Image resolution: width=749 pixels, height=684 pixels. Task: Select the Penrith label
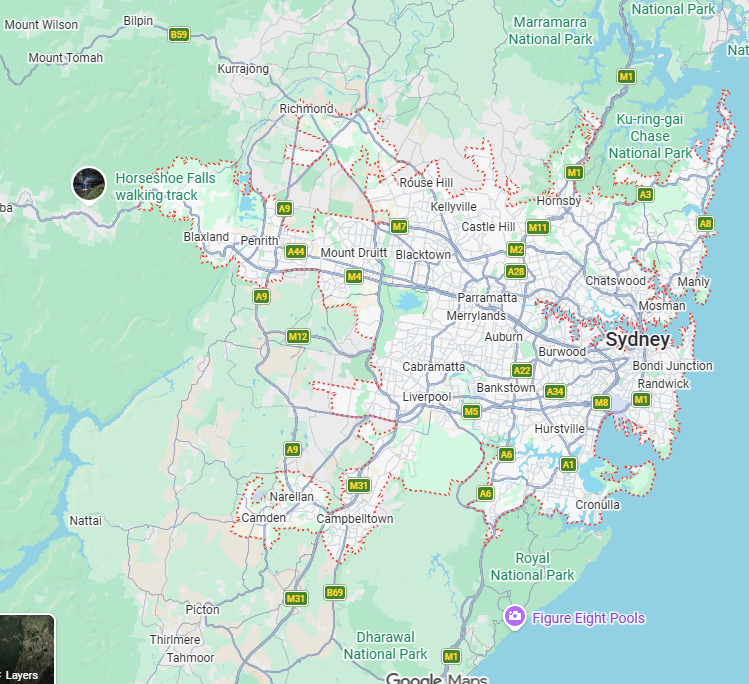[259, 240]
